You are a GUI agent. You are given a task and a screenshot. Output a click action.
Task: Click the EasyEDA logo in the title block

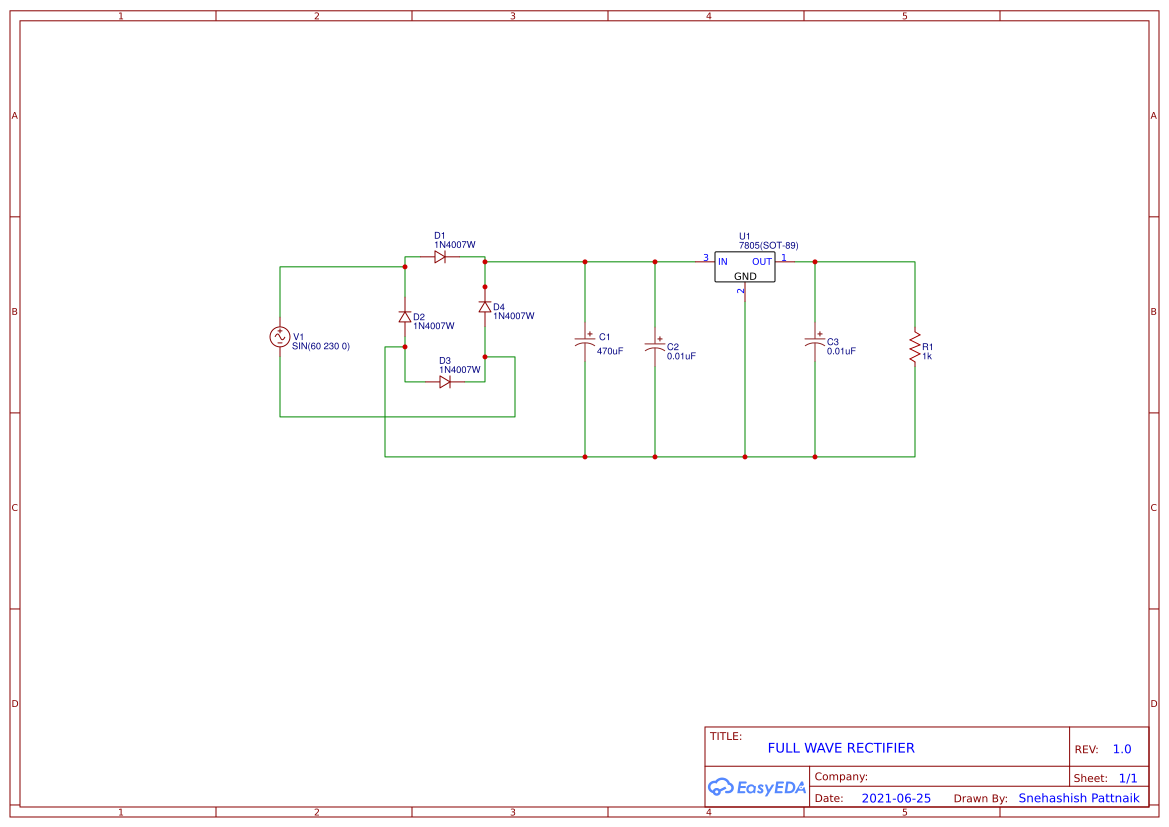755,787
